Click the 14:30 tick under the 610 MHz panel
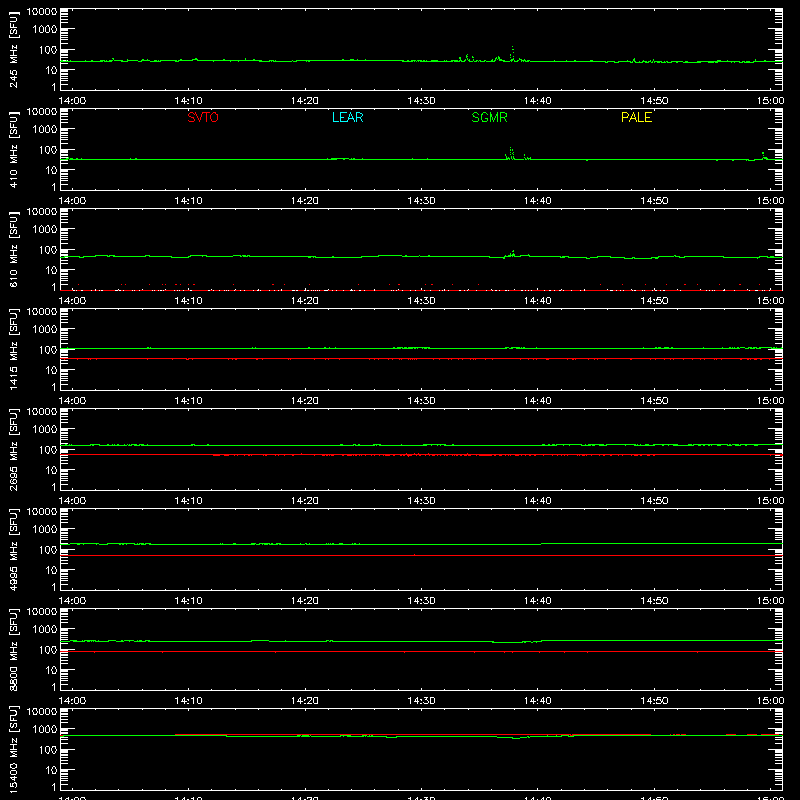 point(421,301)
